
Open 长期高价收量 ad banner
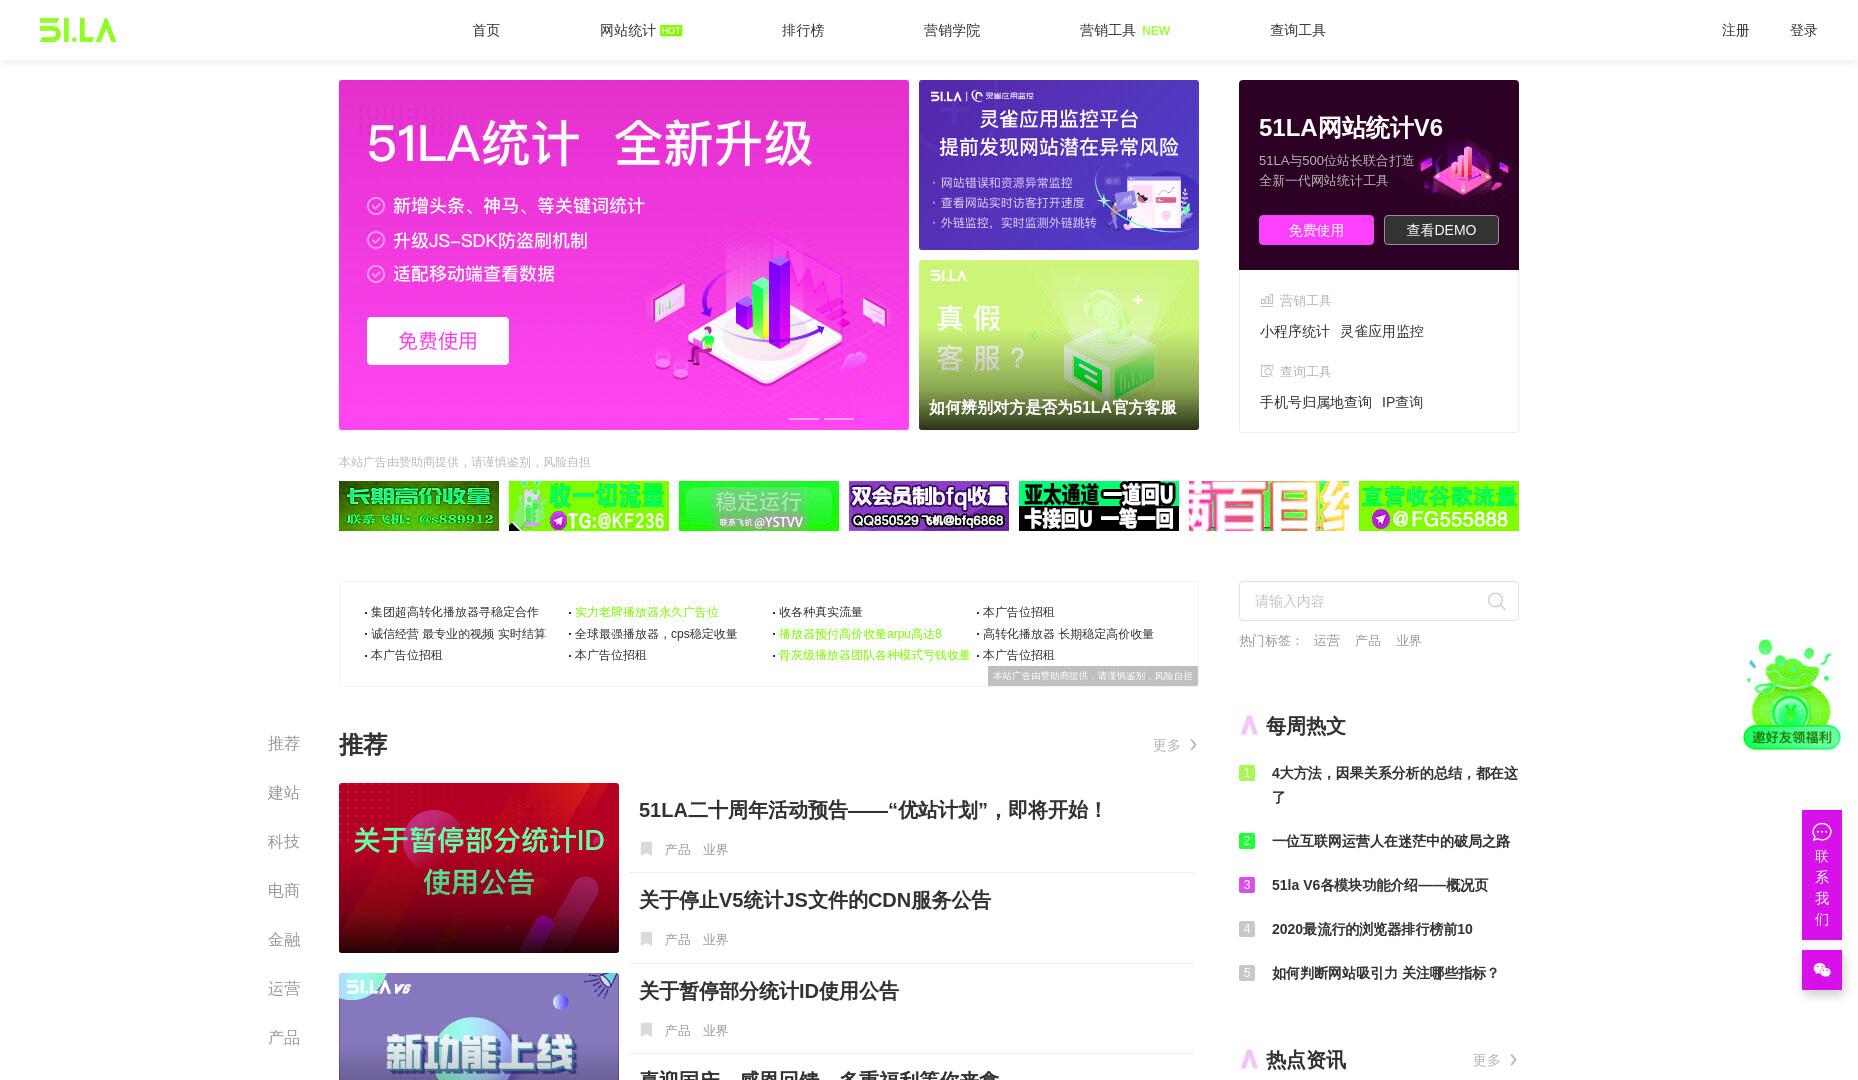(419, 506)
